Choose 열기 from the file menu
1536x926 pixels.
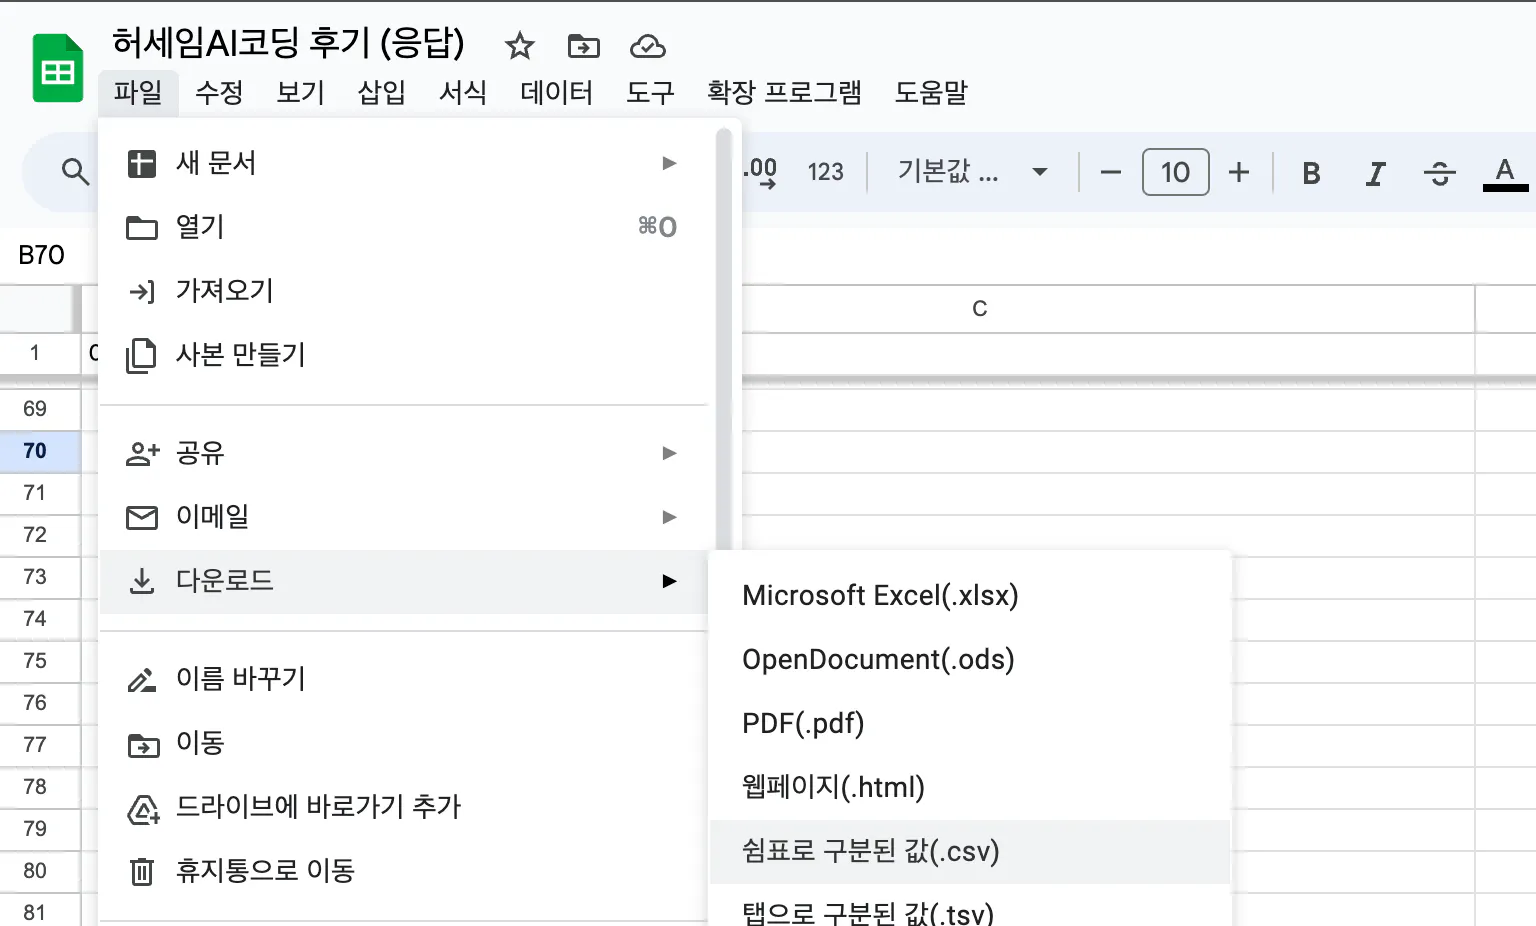point(404,227)
